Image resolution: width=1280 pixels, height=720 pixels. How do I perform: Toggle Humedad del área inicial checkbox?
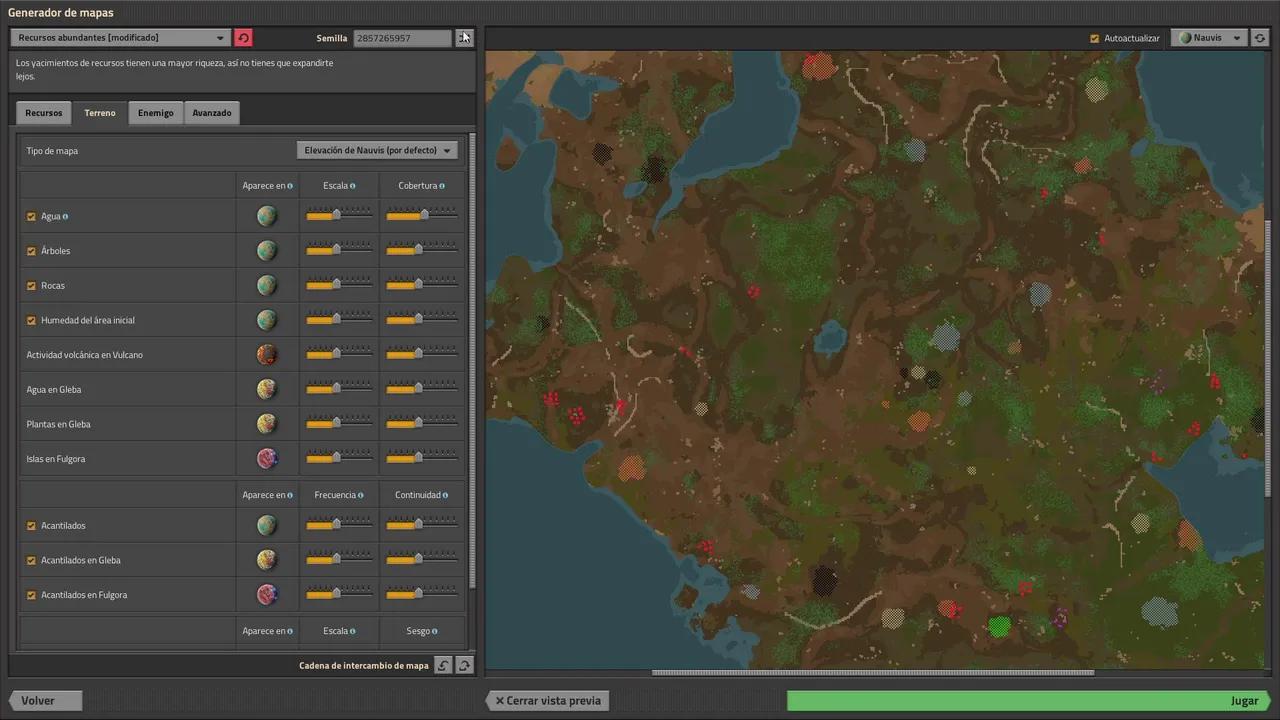click(x=31, y=320)
